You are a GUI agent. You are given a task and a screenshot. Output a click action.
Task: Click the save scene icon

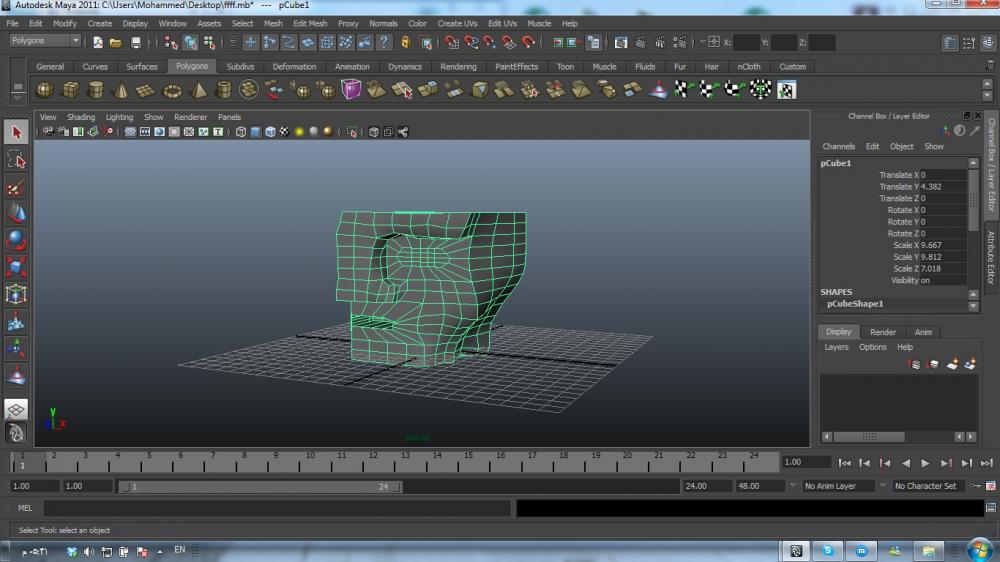(x=136, y=43)
